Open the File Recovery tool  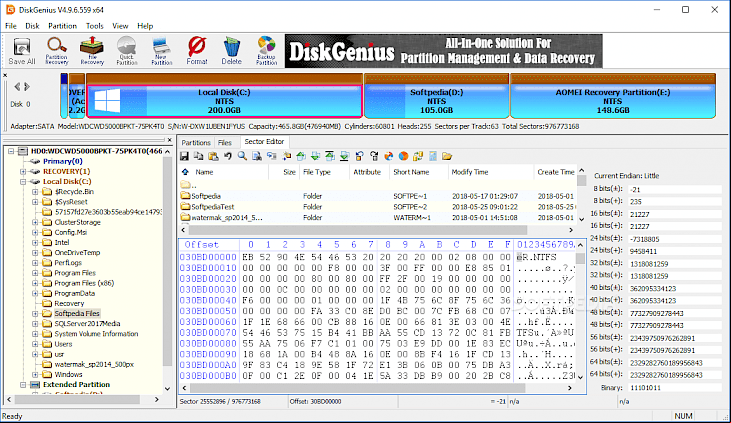(92, 51)
